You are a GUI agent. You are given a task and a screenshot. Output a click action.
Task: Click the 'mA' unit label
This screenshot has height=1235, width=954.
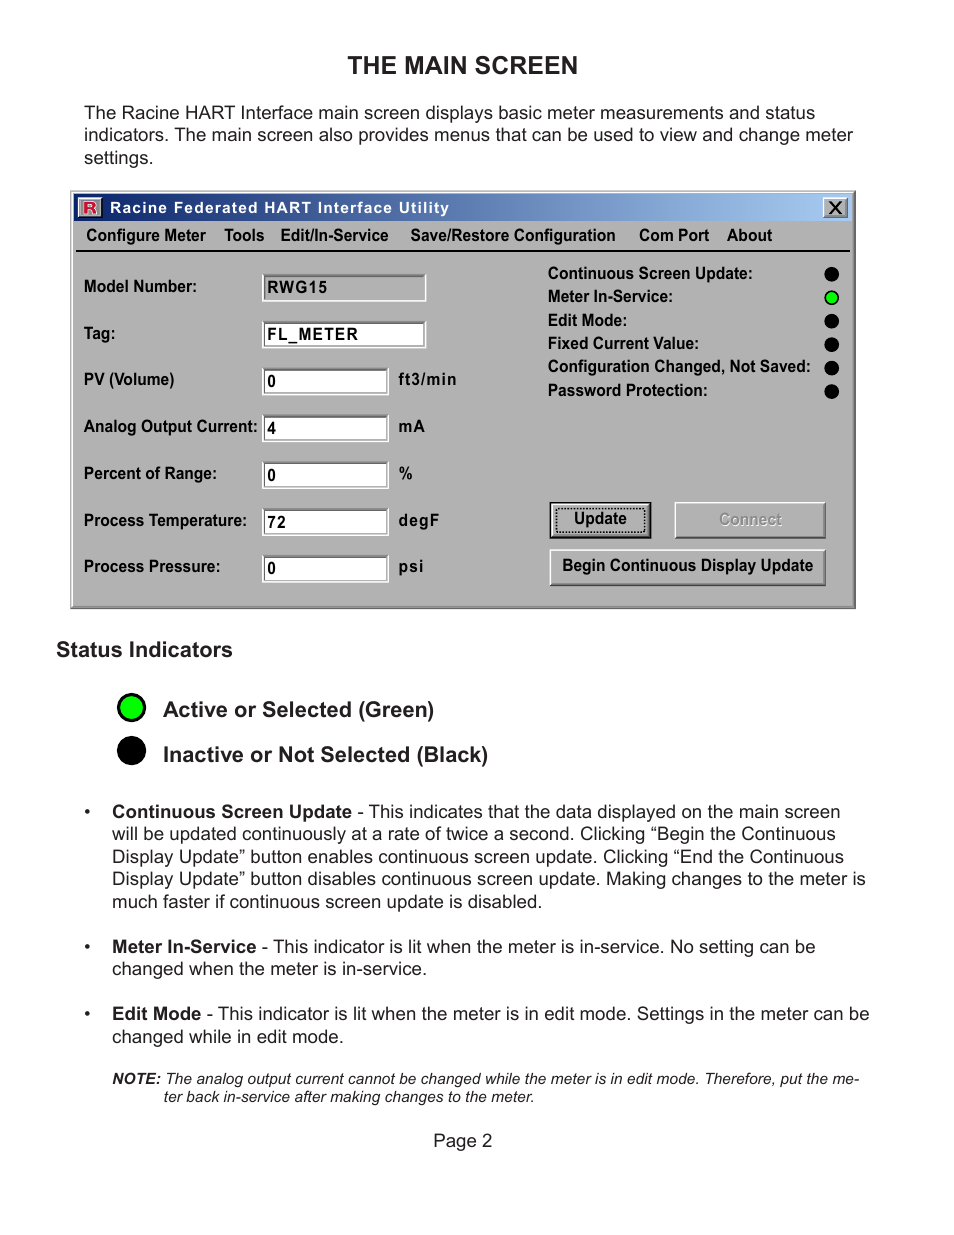tap(411, 427)
